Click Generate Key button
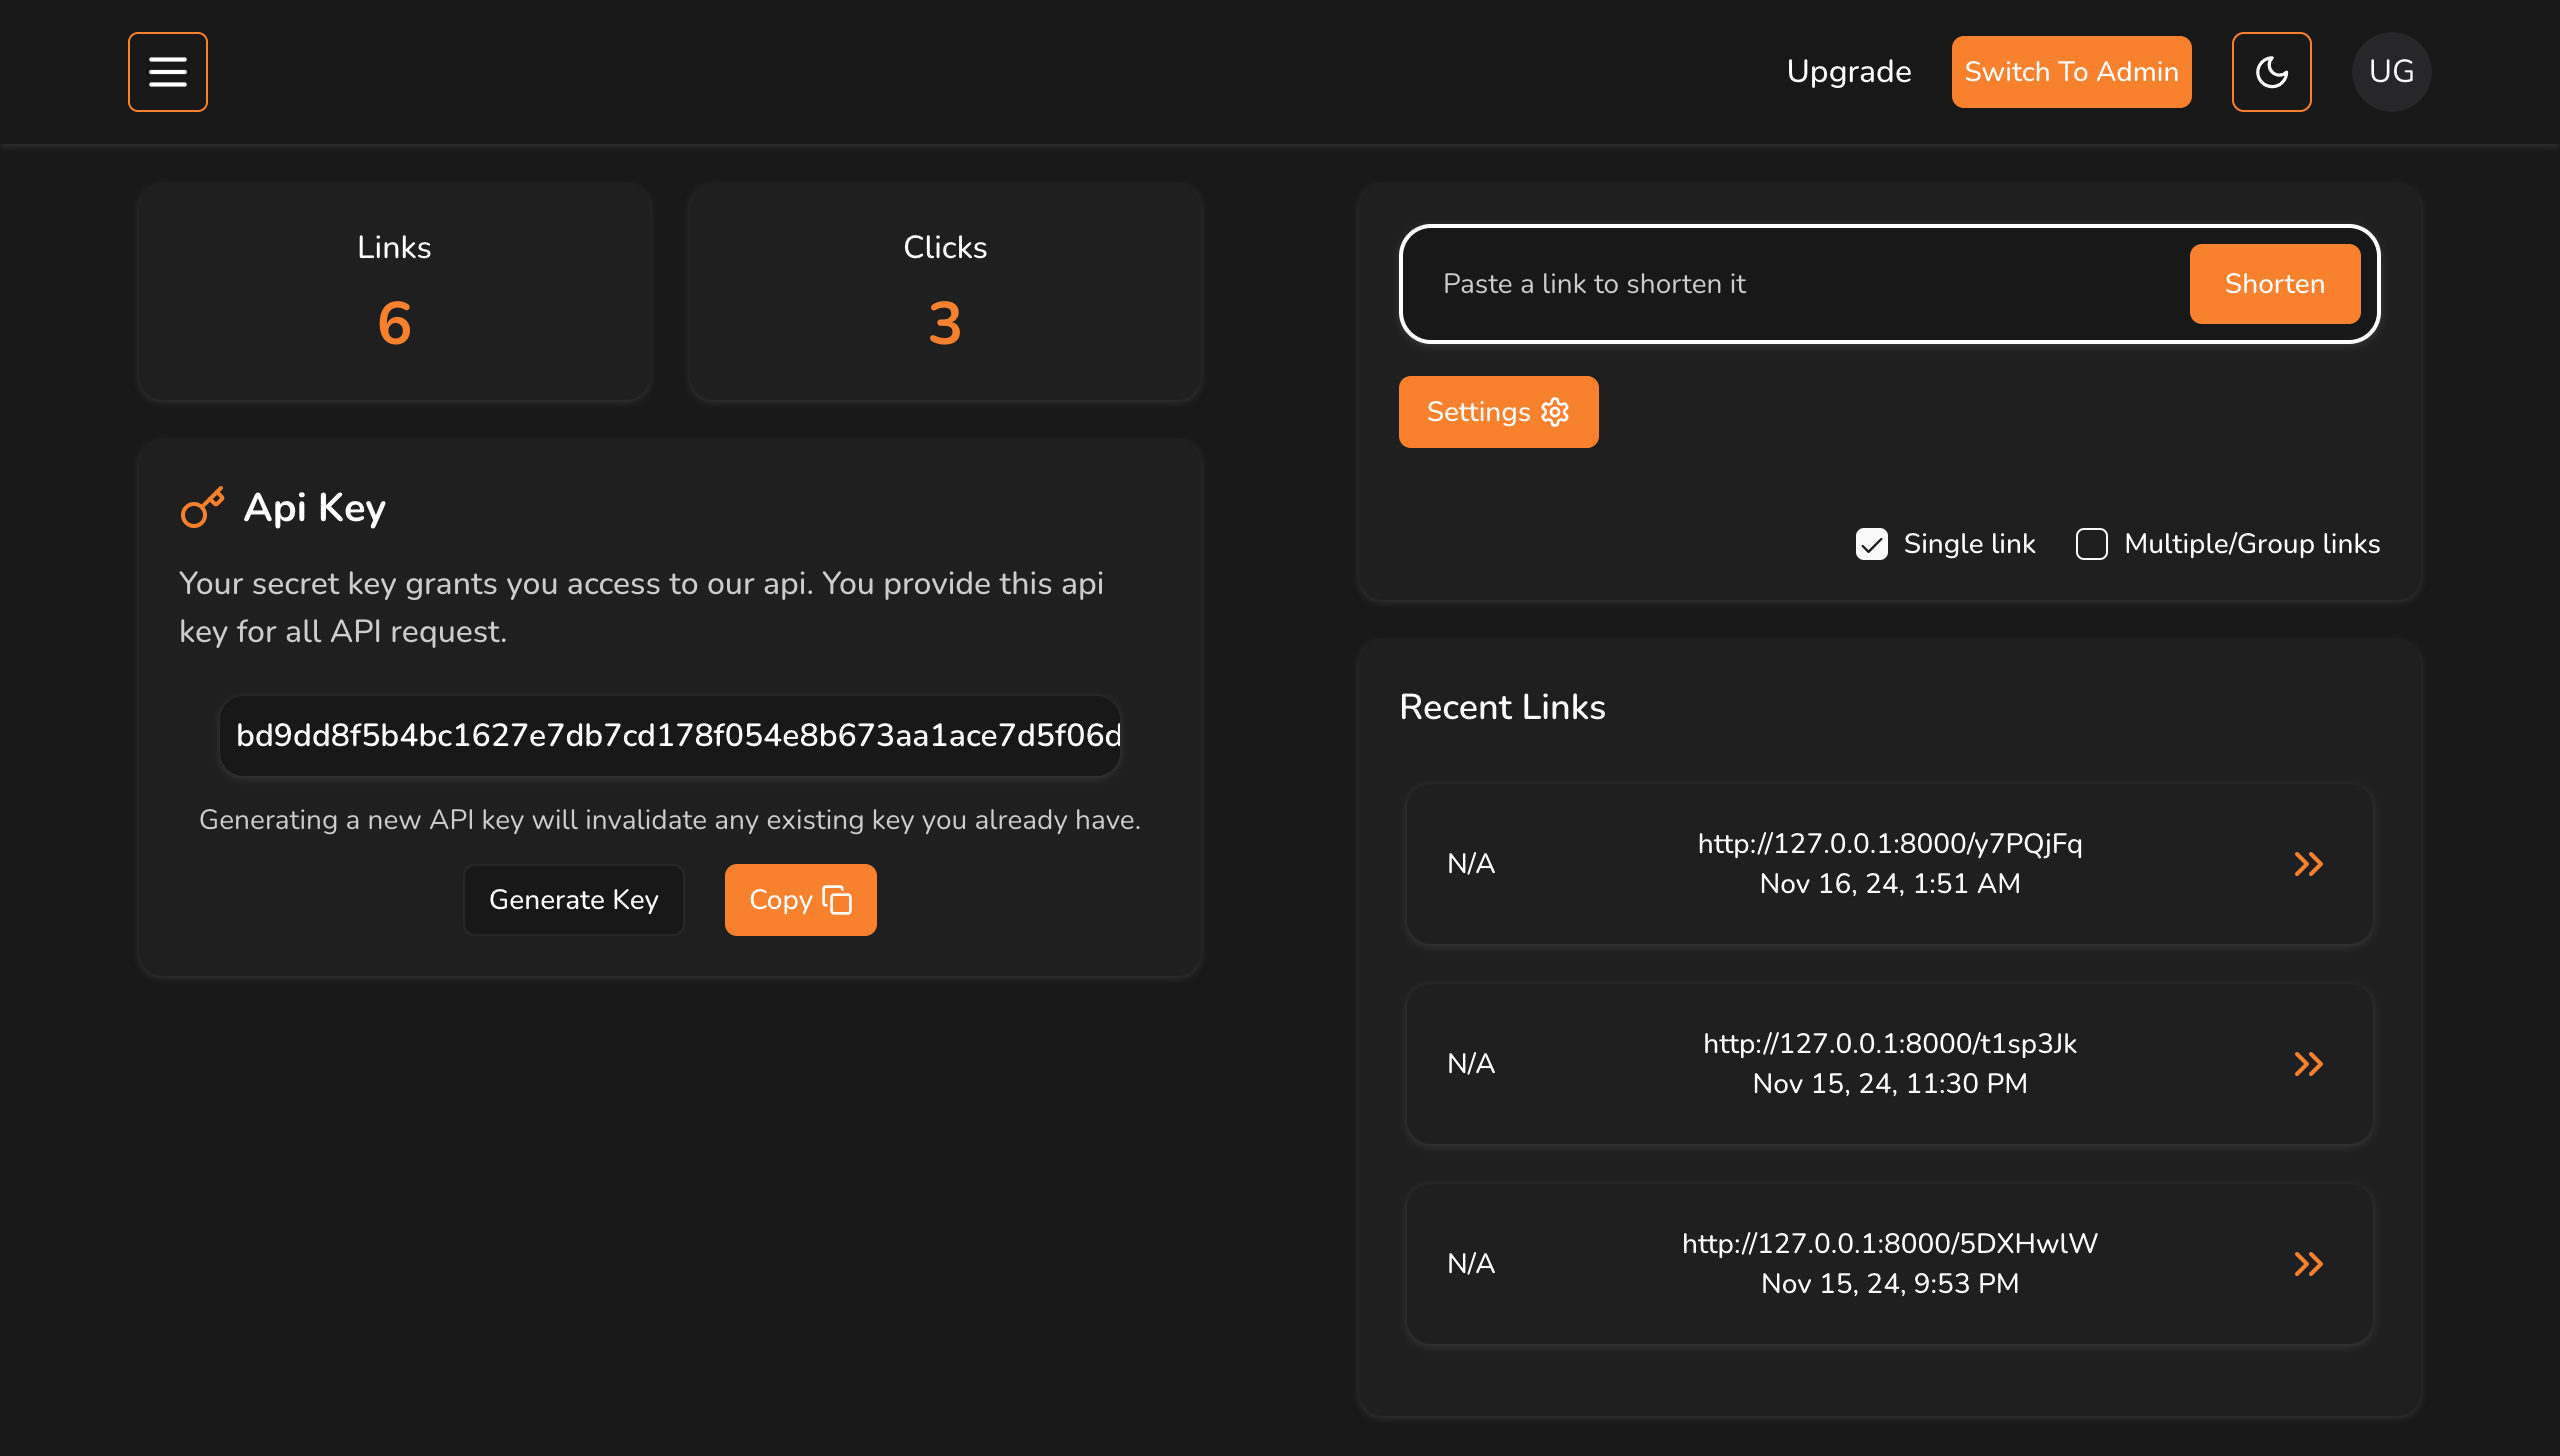The width and height of the screenshot is (2560, 1456). [x=573, y=900]
